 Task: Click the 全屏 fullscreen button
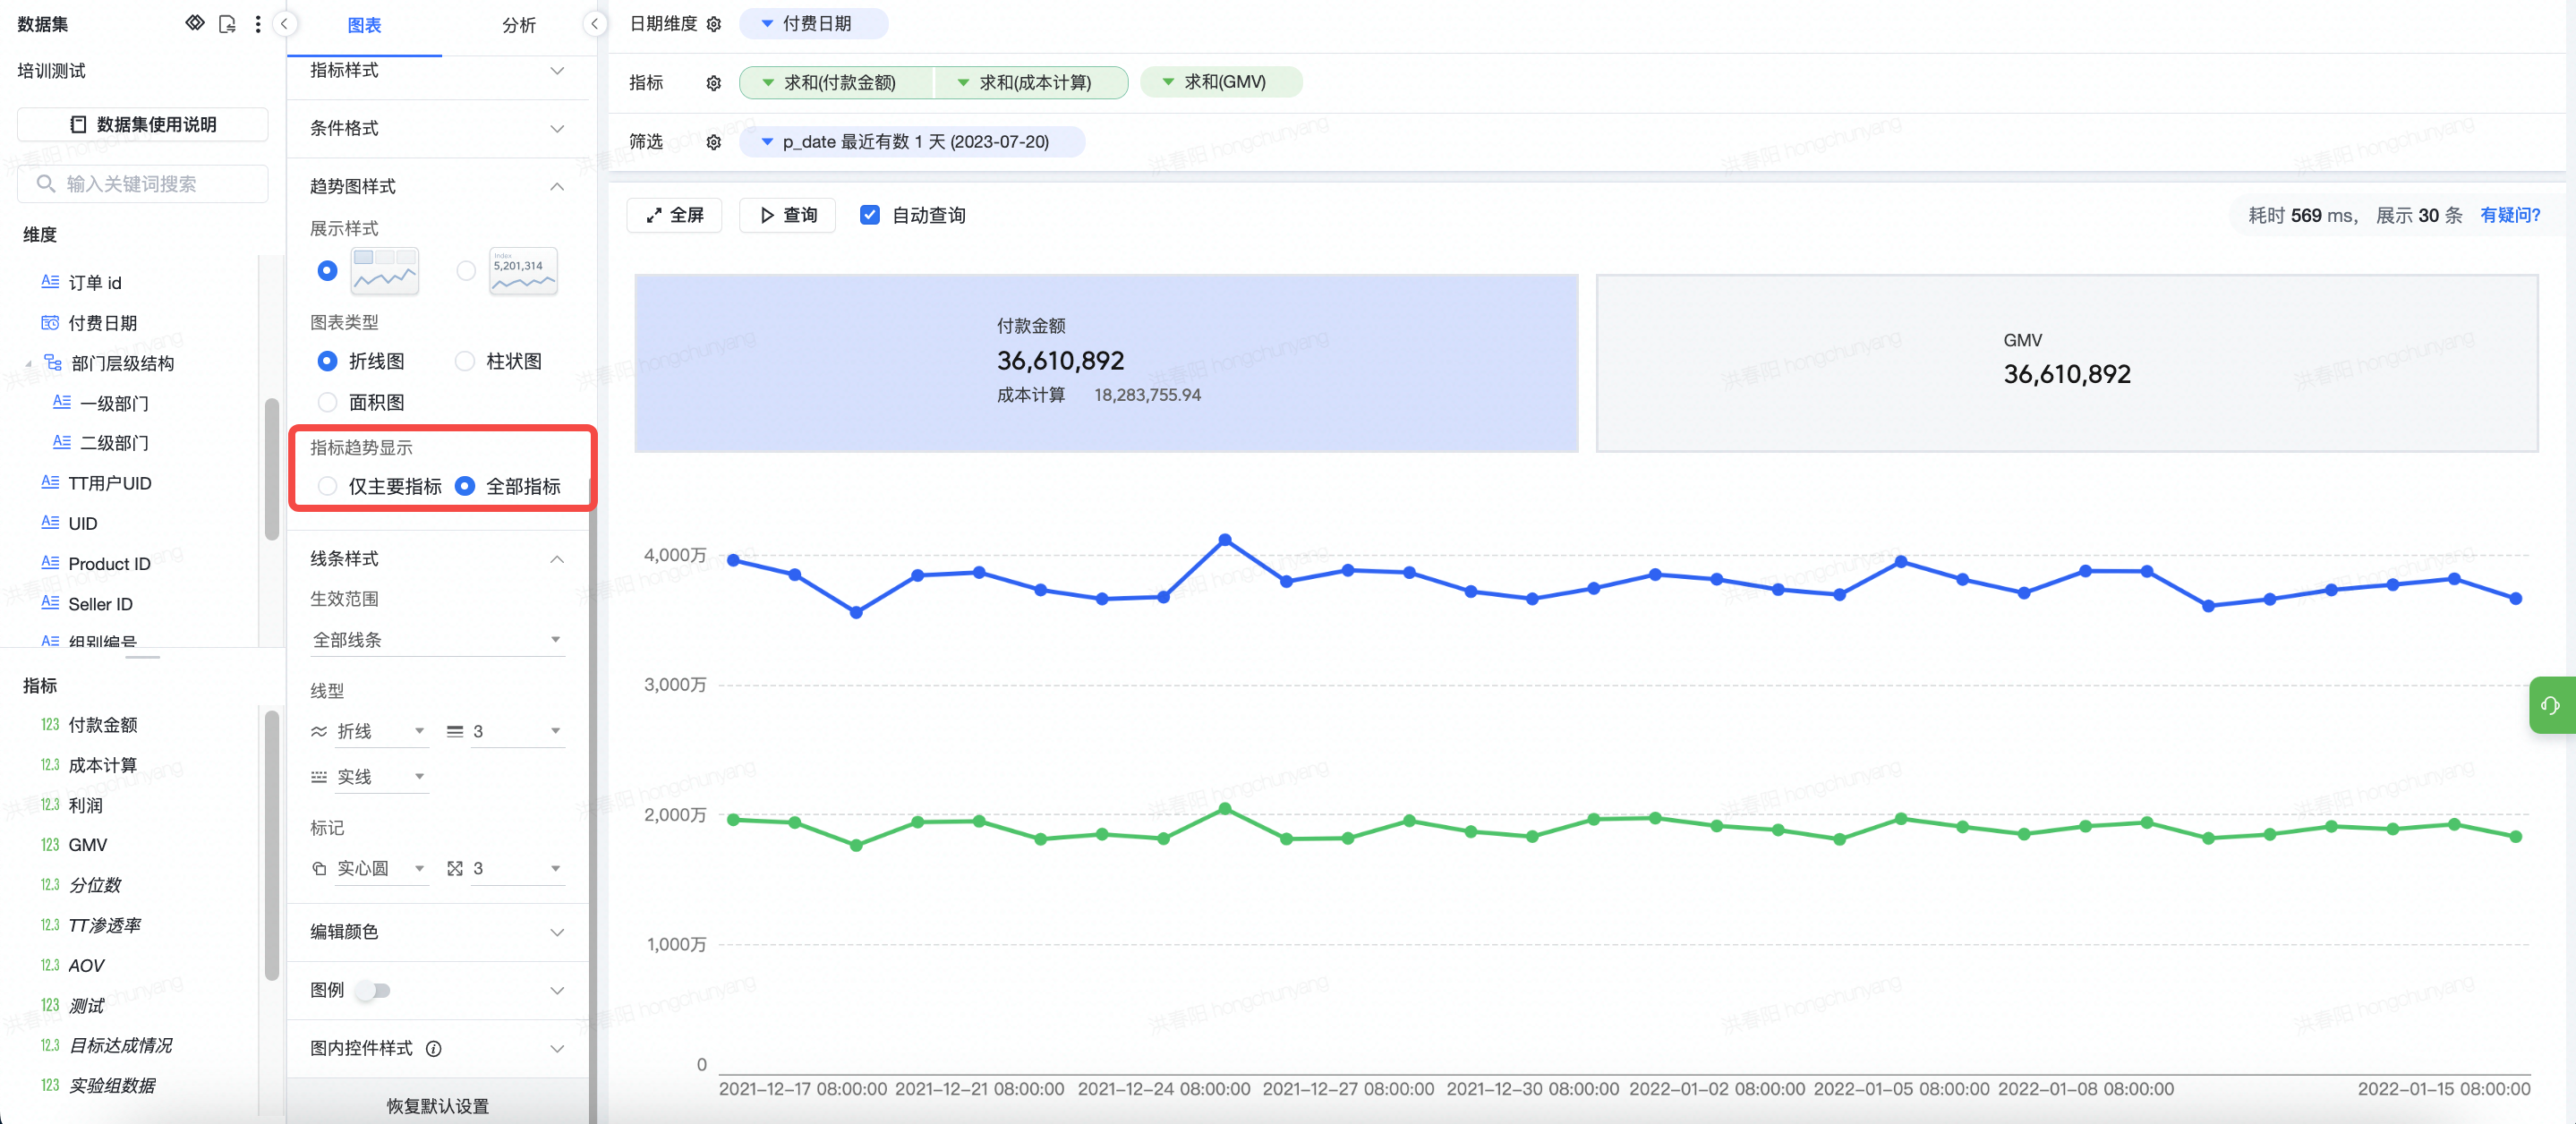click(674, 215)
